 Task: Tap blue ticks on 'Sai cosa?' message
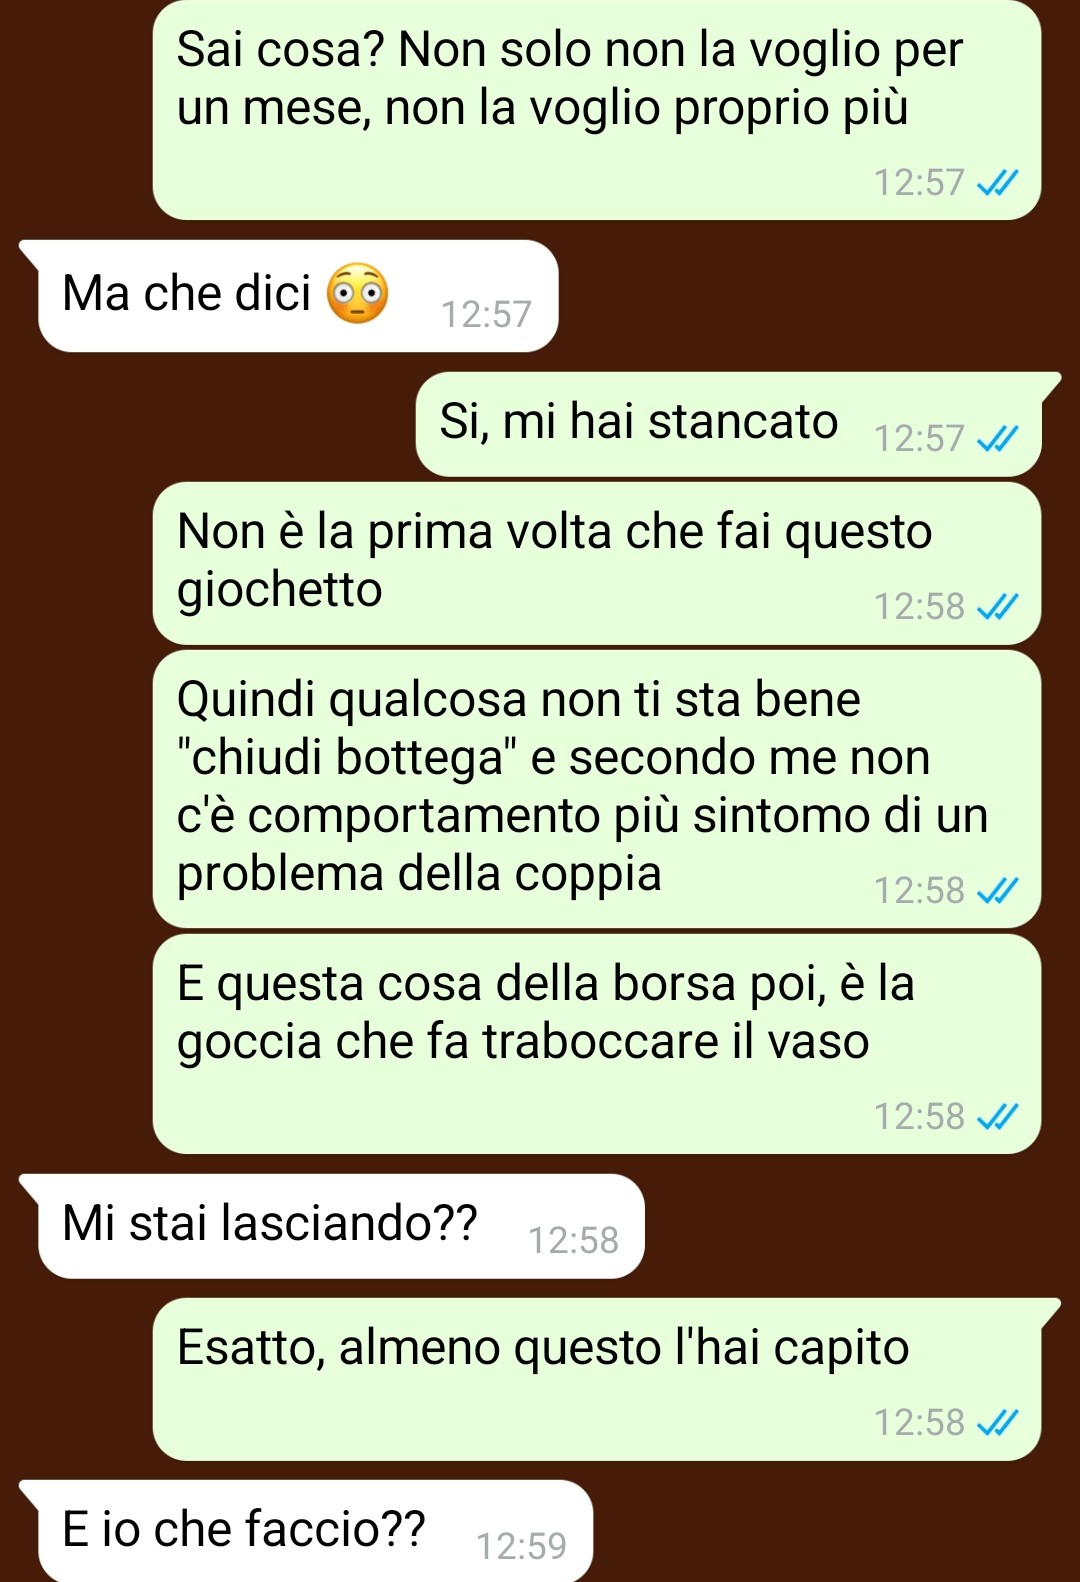pos(997,182)
